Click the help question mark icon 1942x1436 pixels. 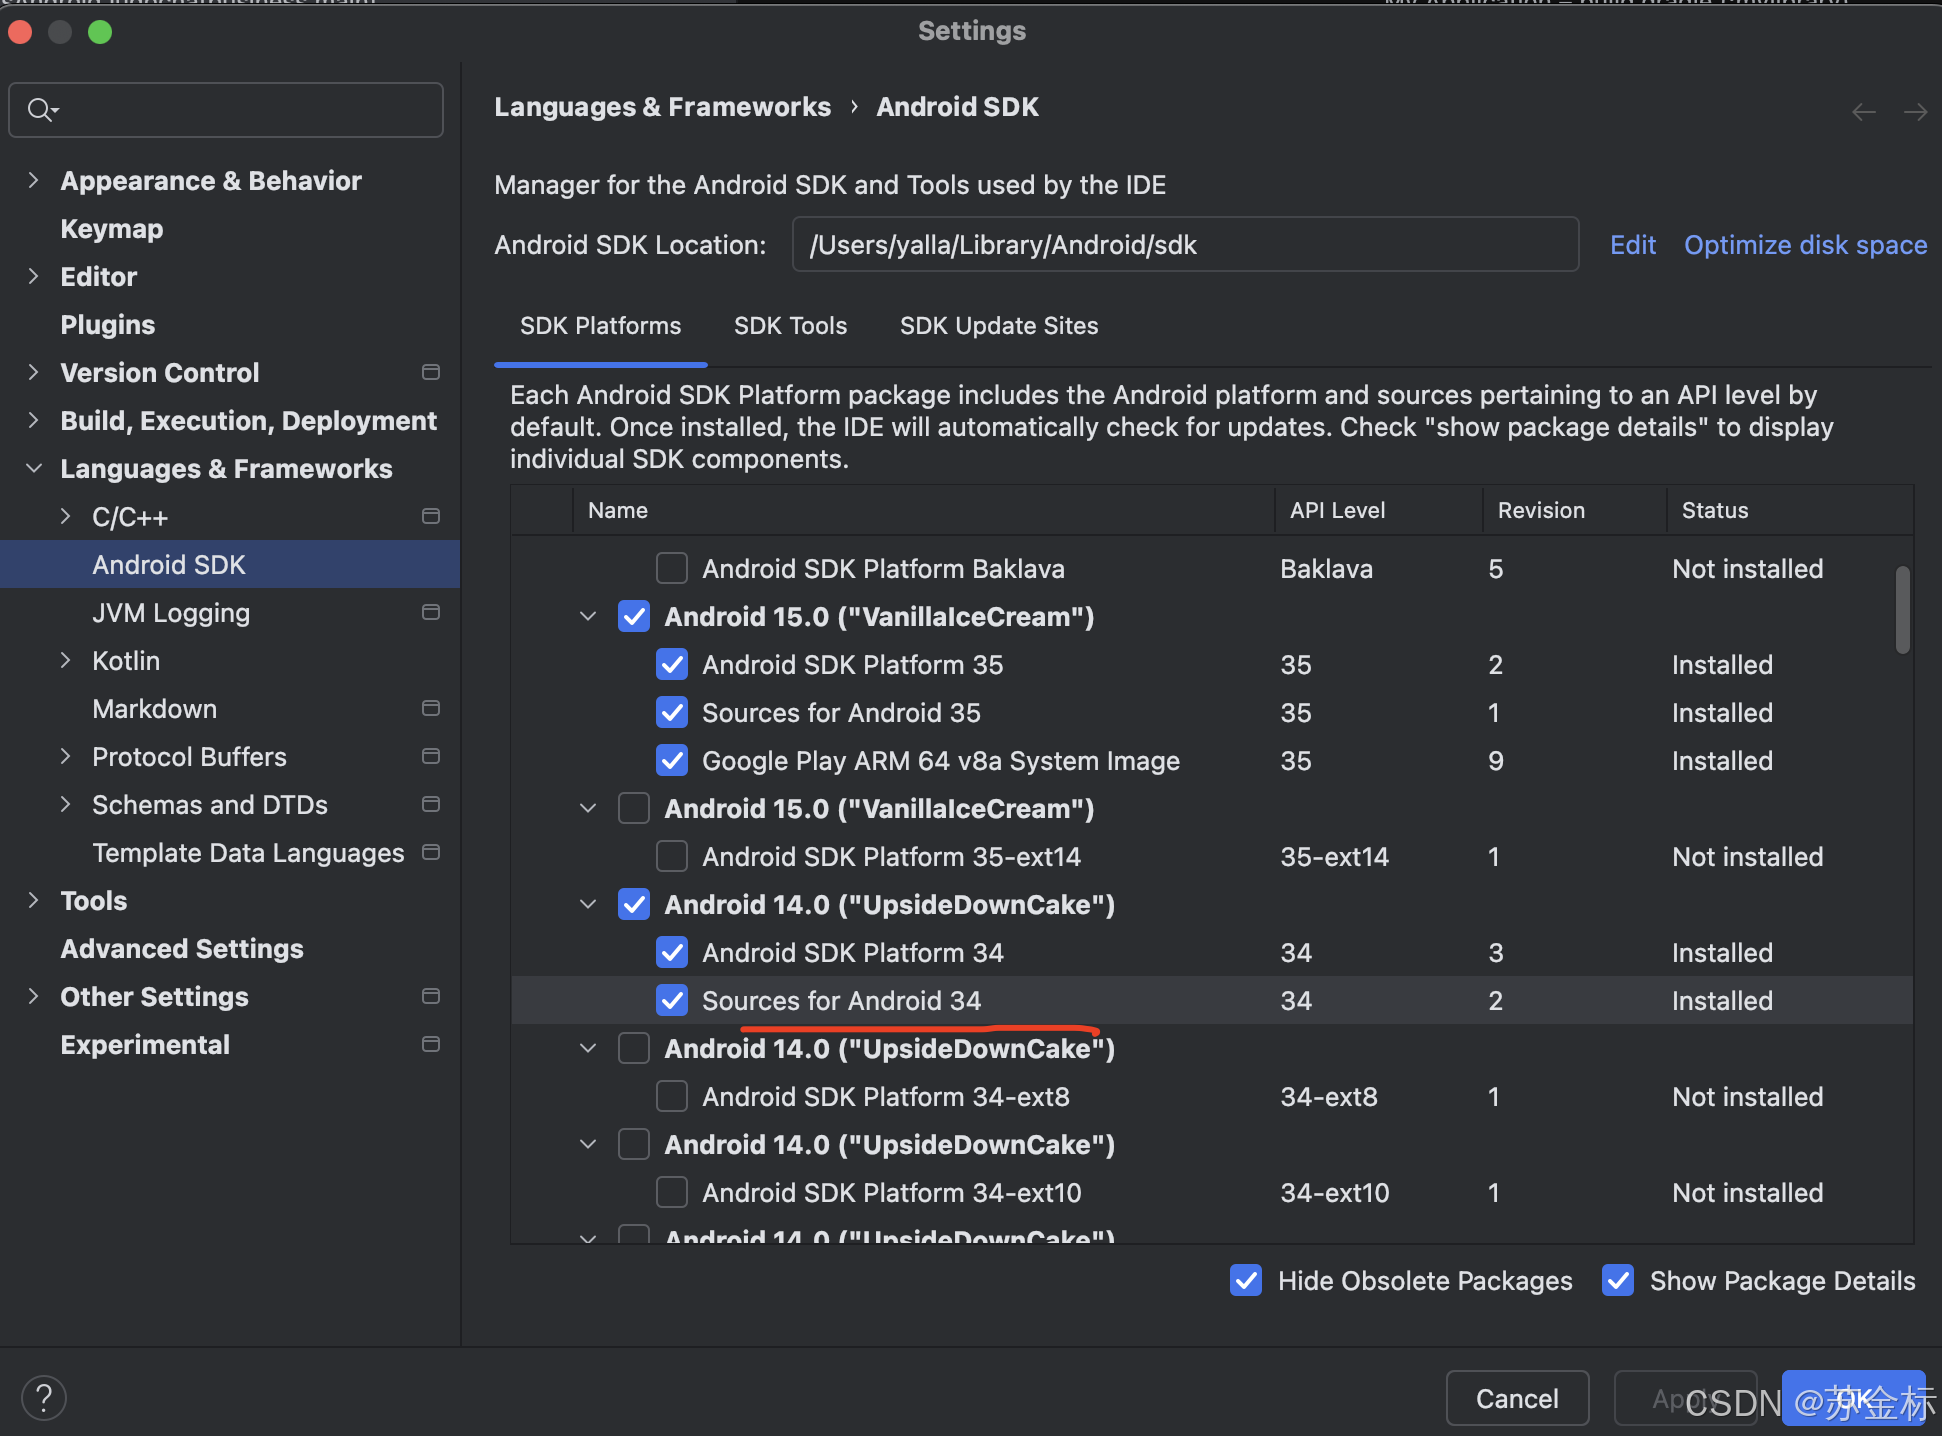point(44,1397)
